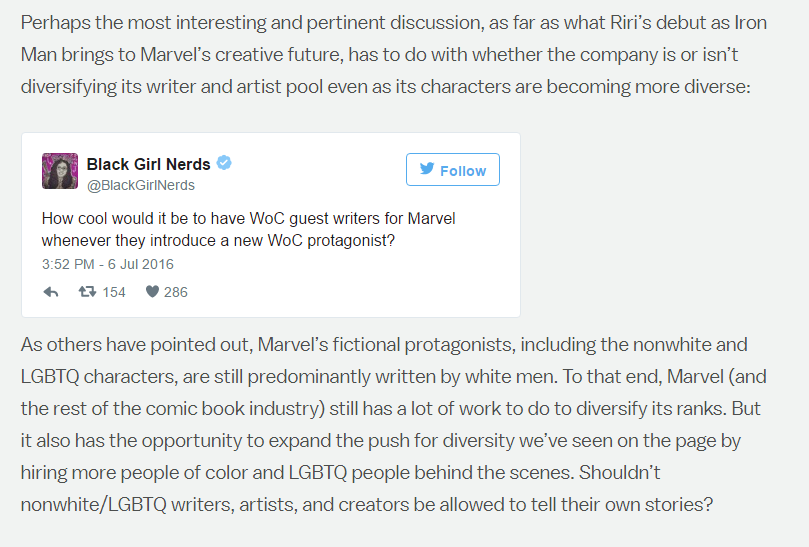Click the paragraph beginning "Perhaps the most interesting"
The height and width of the screenshot is (547, 809).
(394, 55)
